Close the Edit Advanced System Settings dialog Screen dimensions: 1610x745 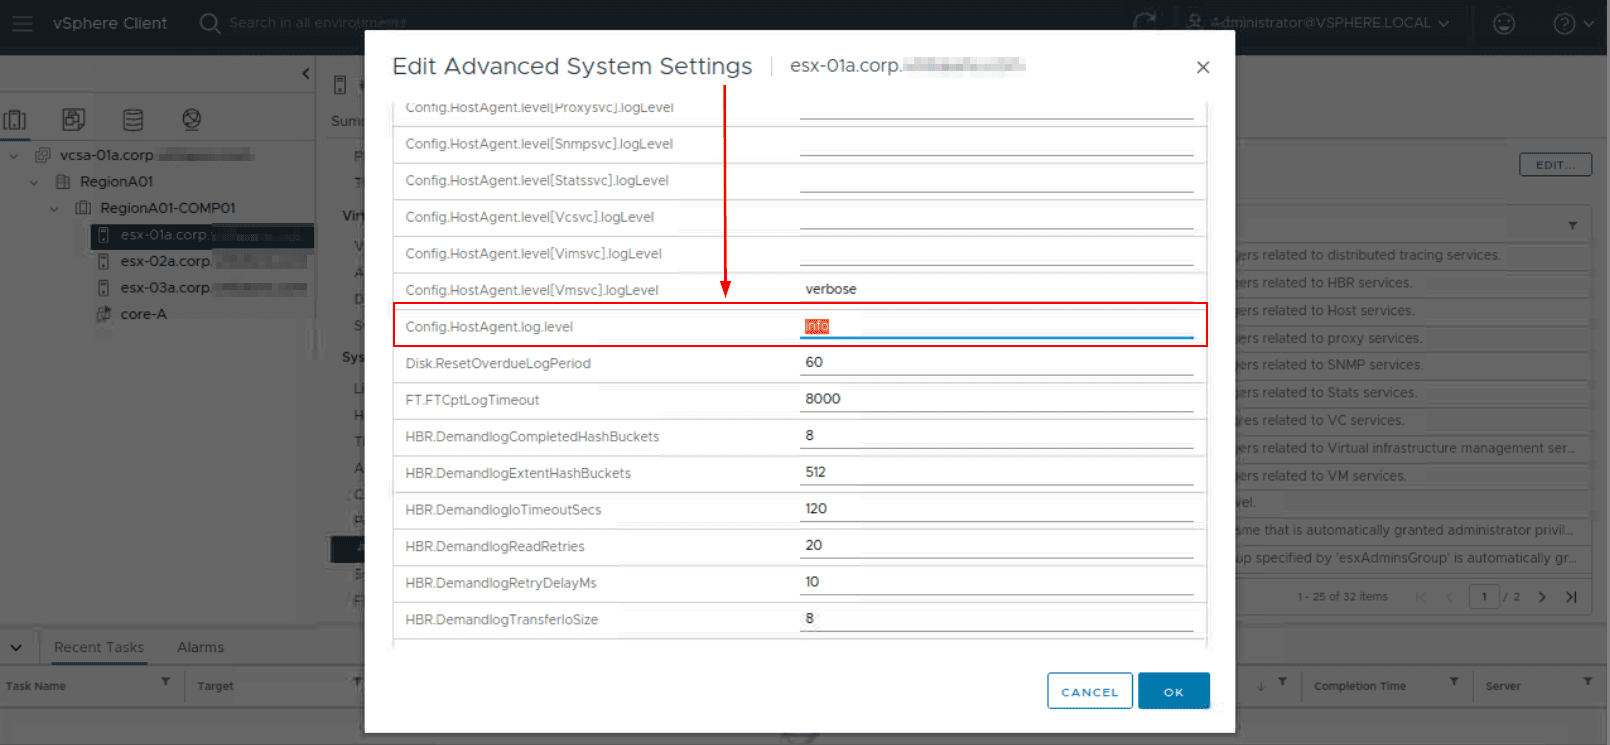(1203, 67)
